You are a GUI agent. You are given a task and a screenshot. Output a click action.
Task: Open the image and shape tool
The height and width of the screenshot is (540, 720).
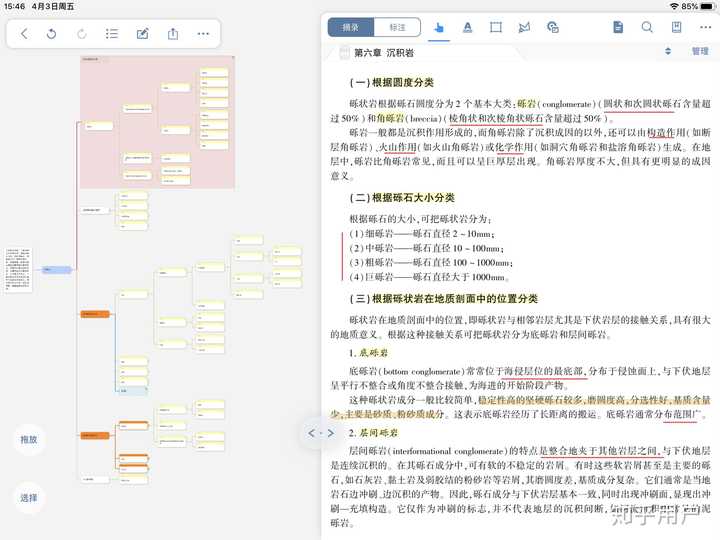(553, 28)
